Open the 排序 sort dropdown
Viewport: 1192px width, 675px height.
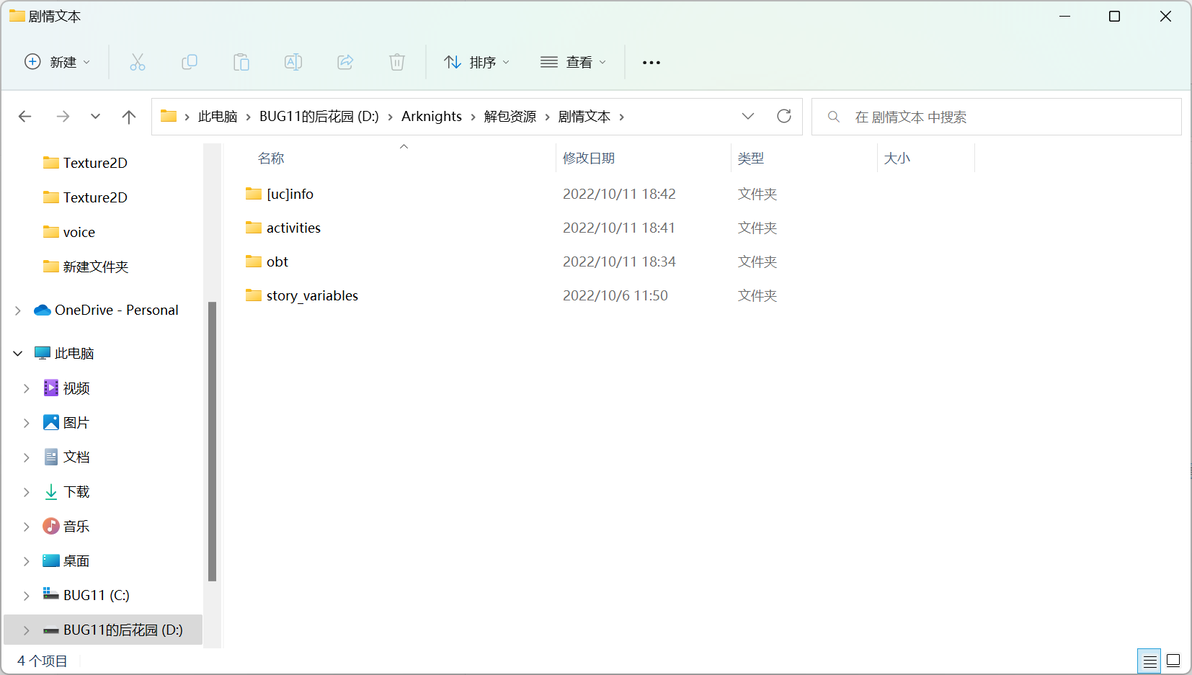tap(477, 62)
